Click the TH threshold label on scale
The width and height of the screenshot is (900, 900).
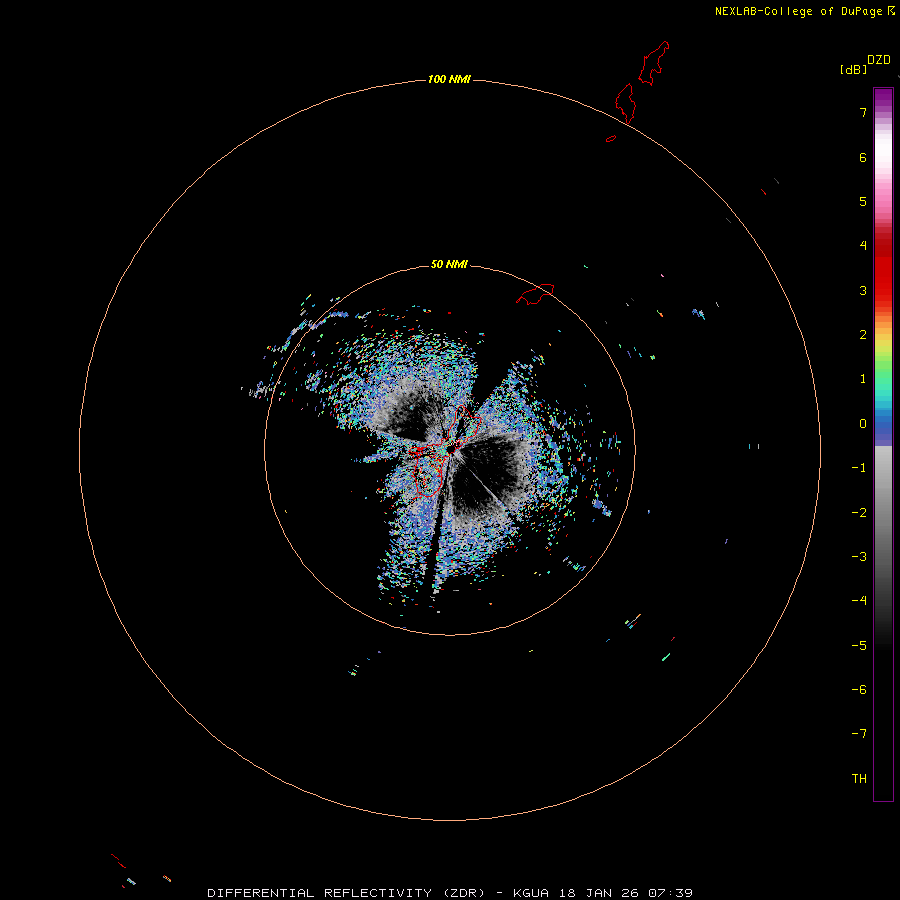[859, 779]
